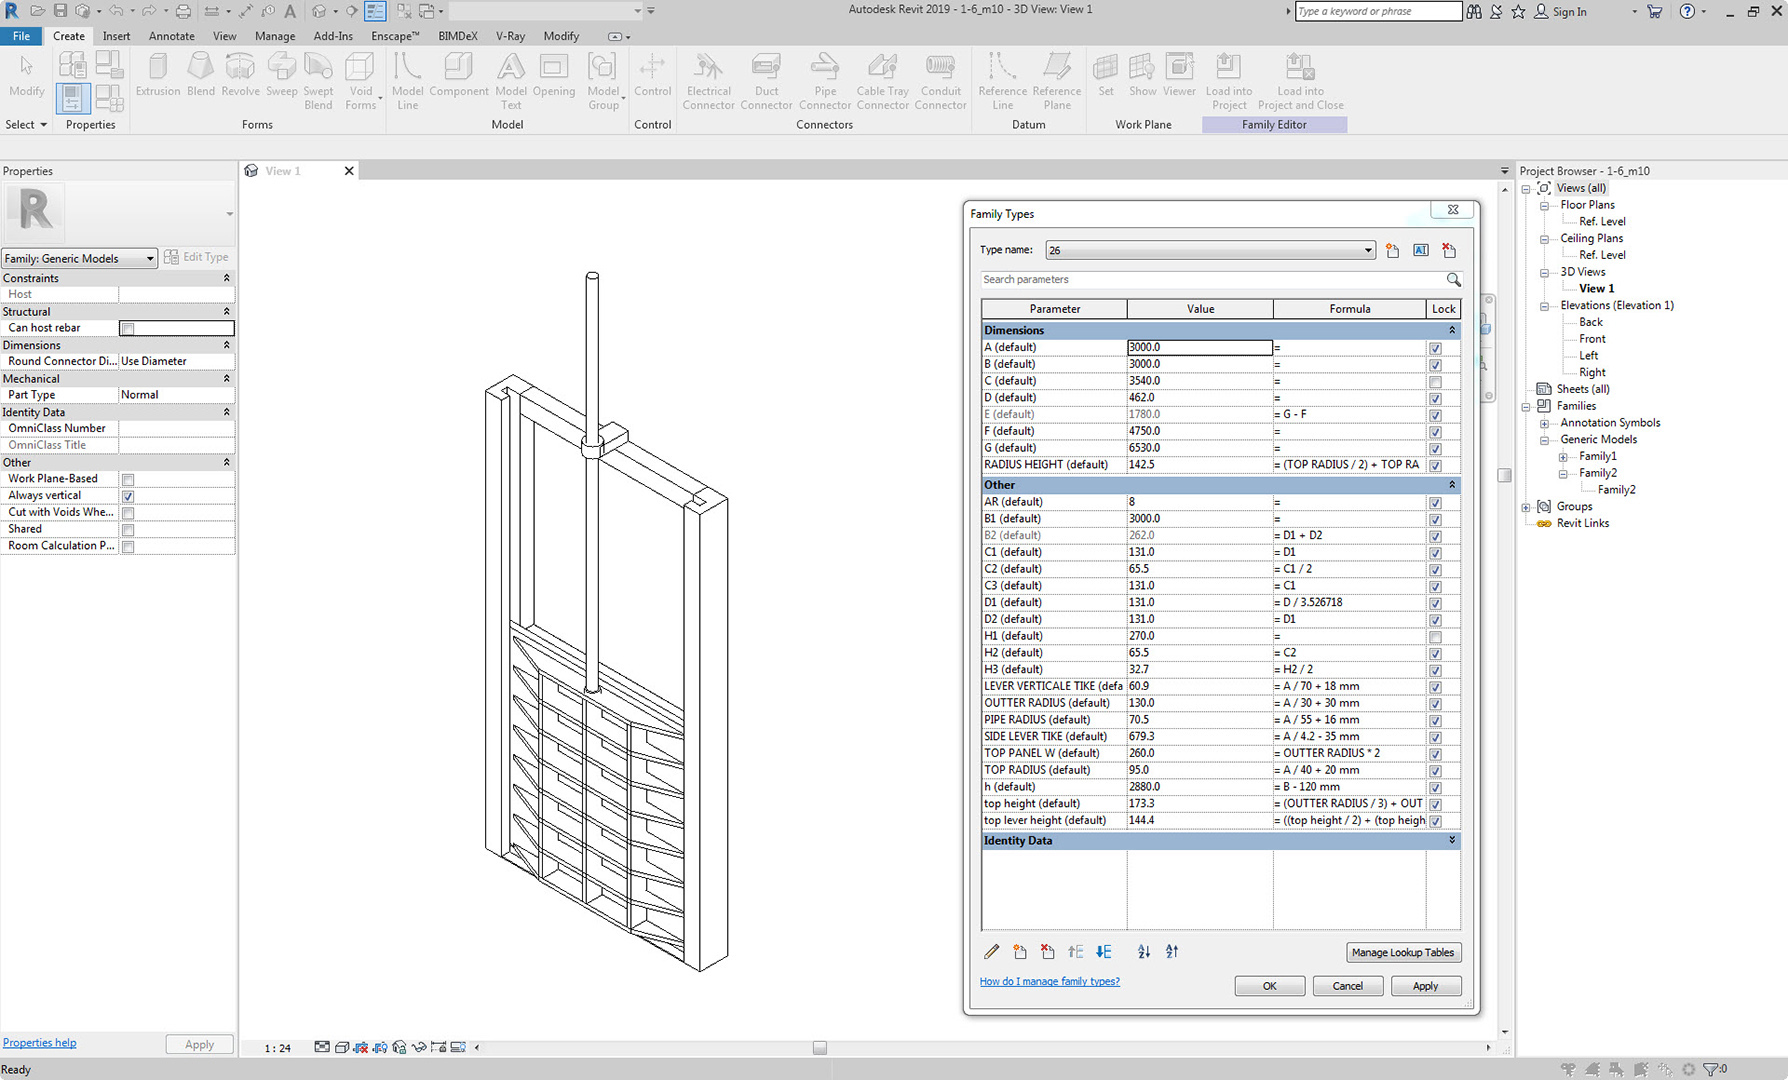Click the New Type icon beside Type name
The height and width of the screenshot is (1080, 1788).
tap(1393, 251)
